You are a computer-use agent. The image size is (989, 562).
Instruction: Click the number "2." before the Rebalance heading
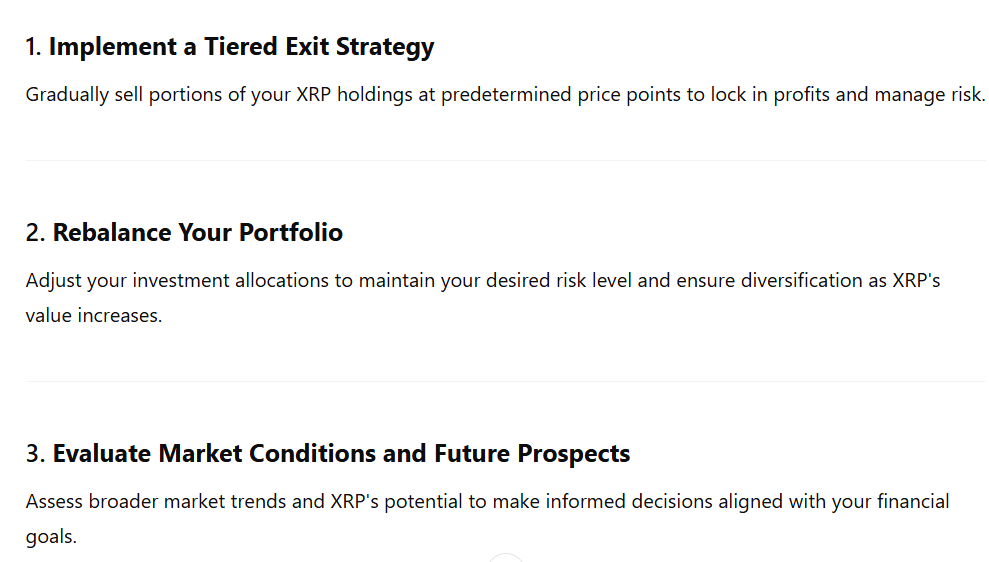[36, 232]
